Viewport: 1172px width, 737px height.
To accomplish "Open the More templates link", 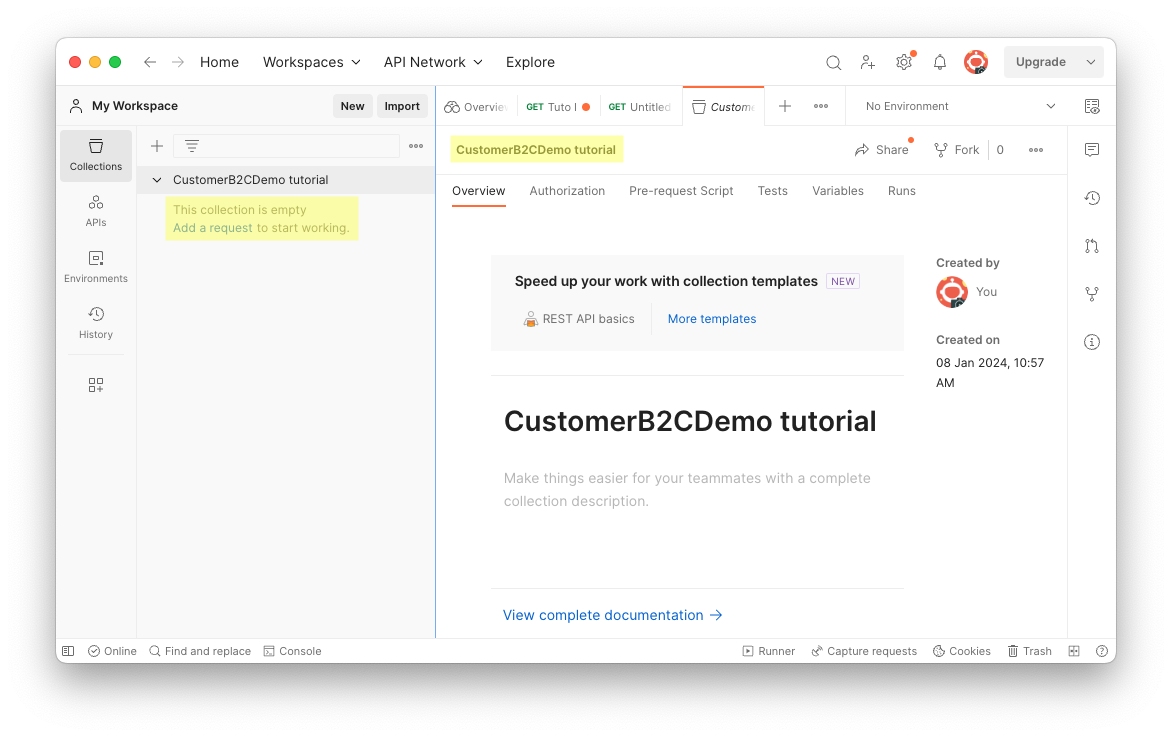I will [x=712, y=319].
